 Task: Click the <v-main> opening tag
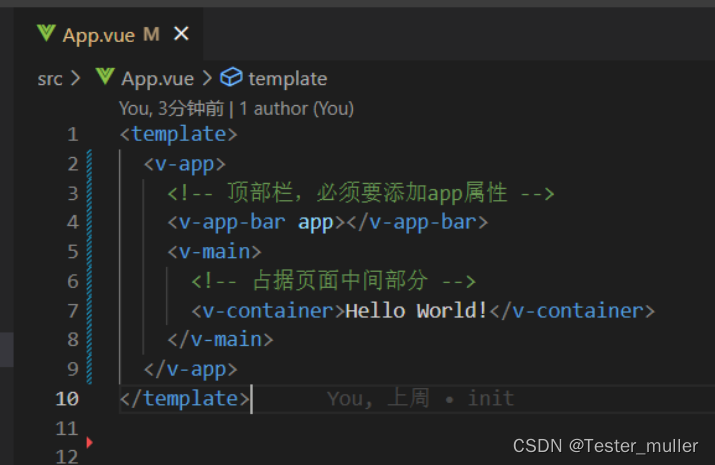214,252
